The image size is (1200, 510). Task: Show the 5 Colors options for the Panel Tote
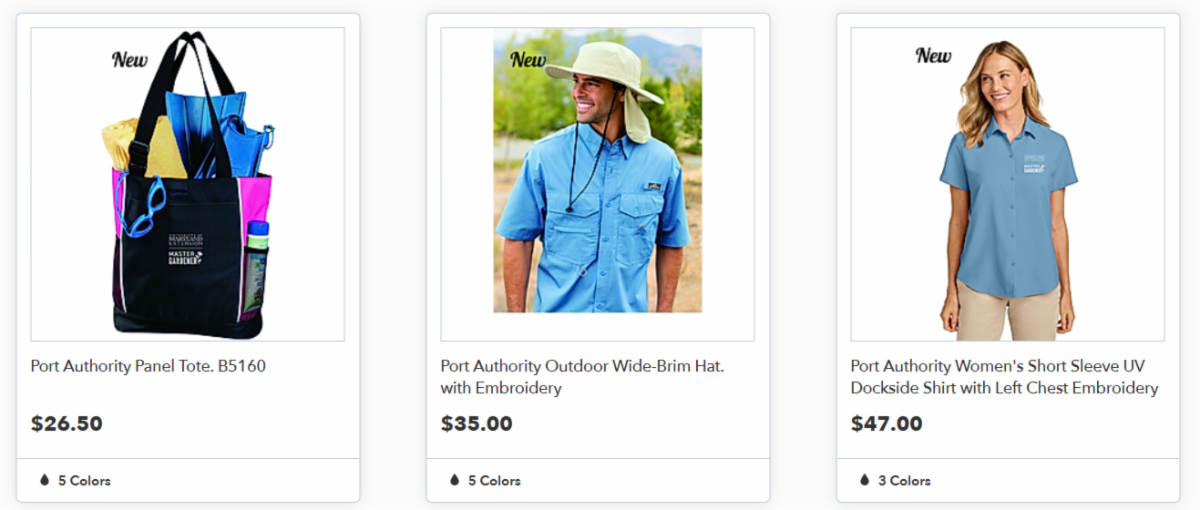(x=84, y=481)
